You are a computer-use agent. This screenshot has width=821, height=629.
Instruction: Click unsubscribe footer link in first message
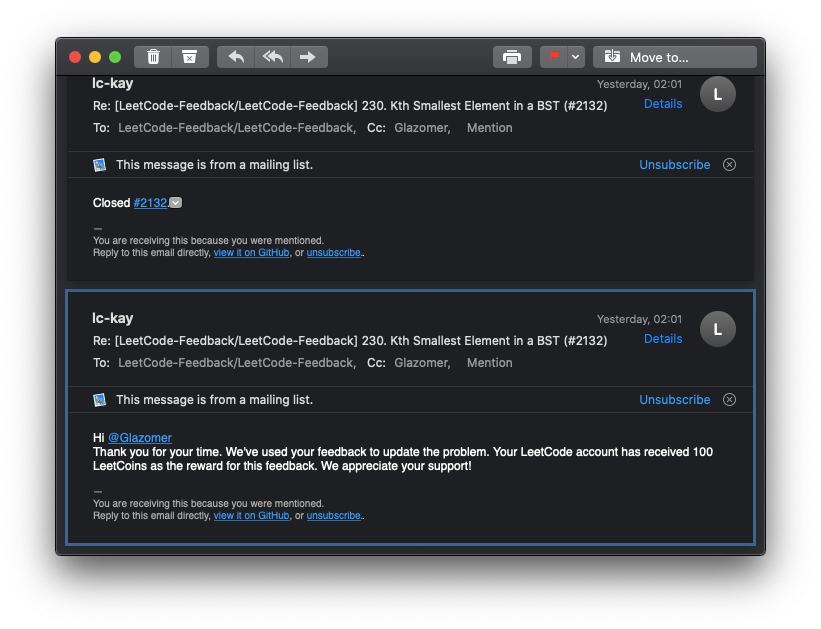(x=334, y=252)
